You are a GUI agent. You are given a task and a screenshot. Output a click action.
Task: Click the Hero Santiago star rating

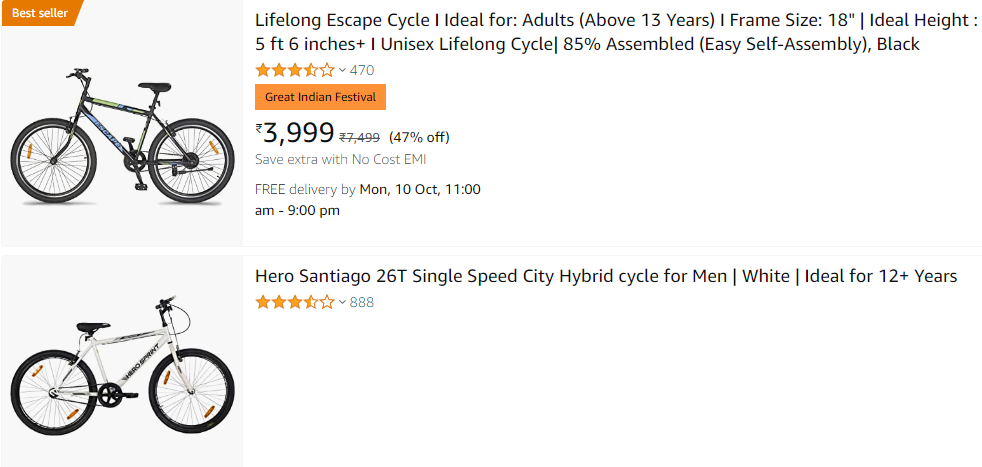coord(295,302)
